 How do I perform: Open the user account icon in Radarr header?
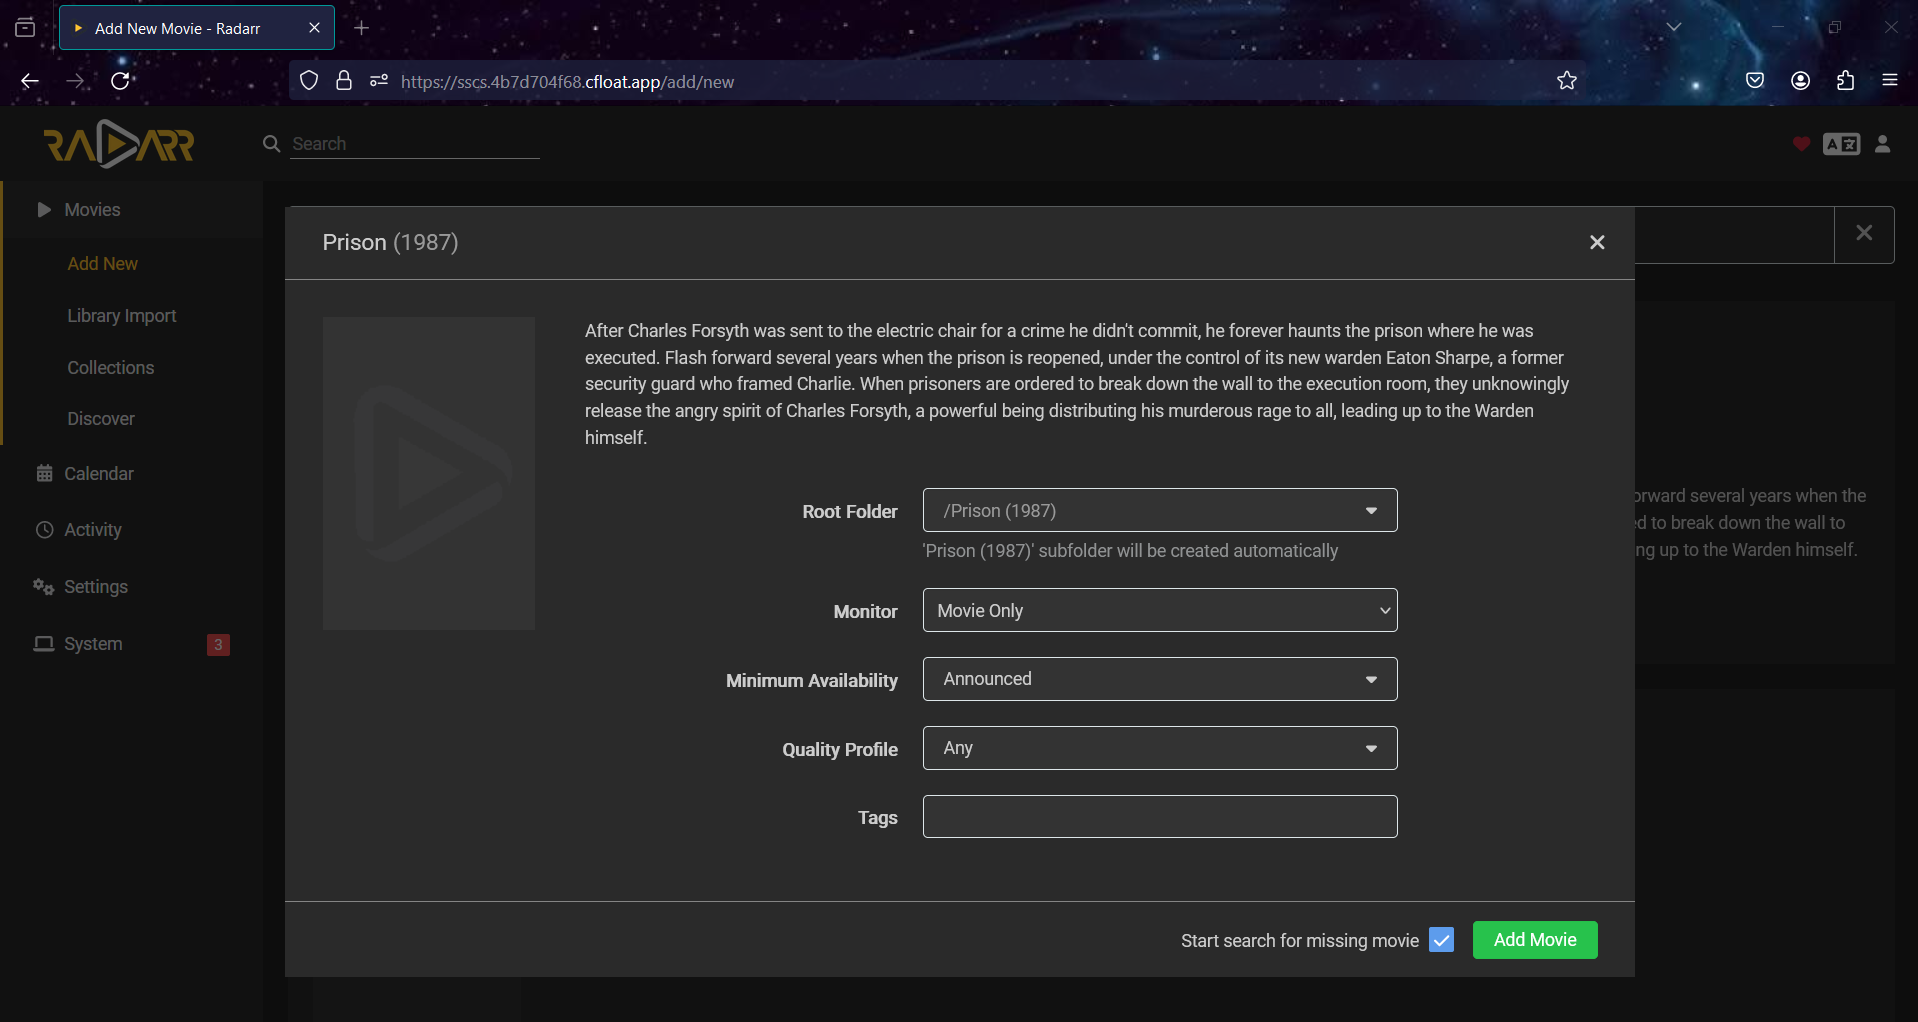[1883, 144]
